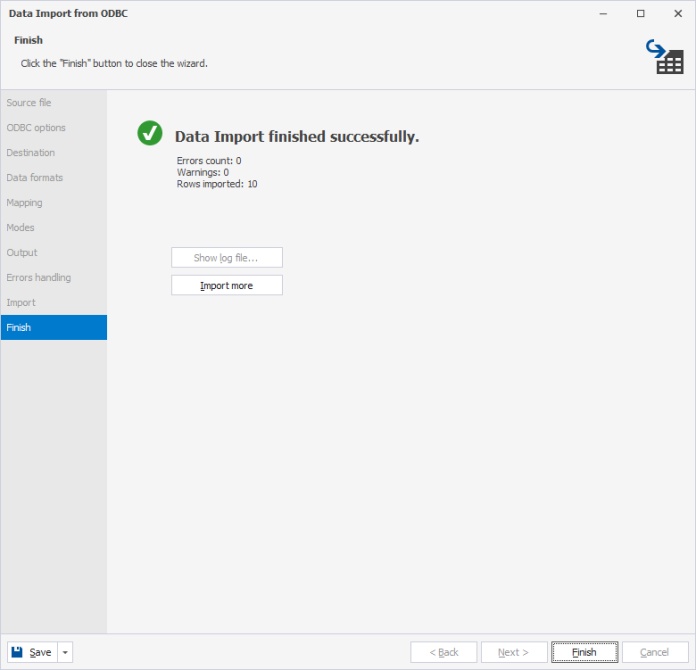Viewport: 696px width, 670px height.
Task: Click the Import more button
Action: tap(227, 286)
